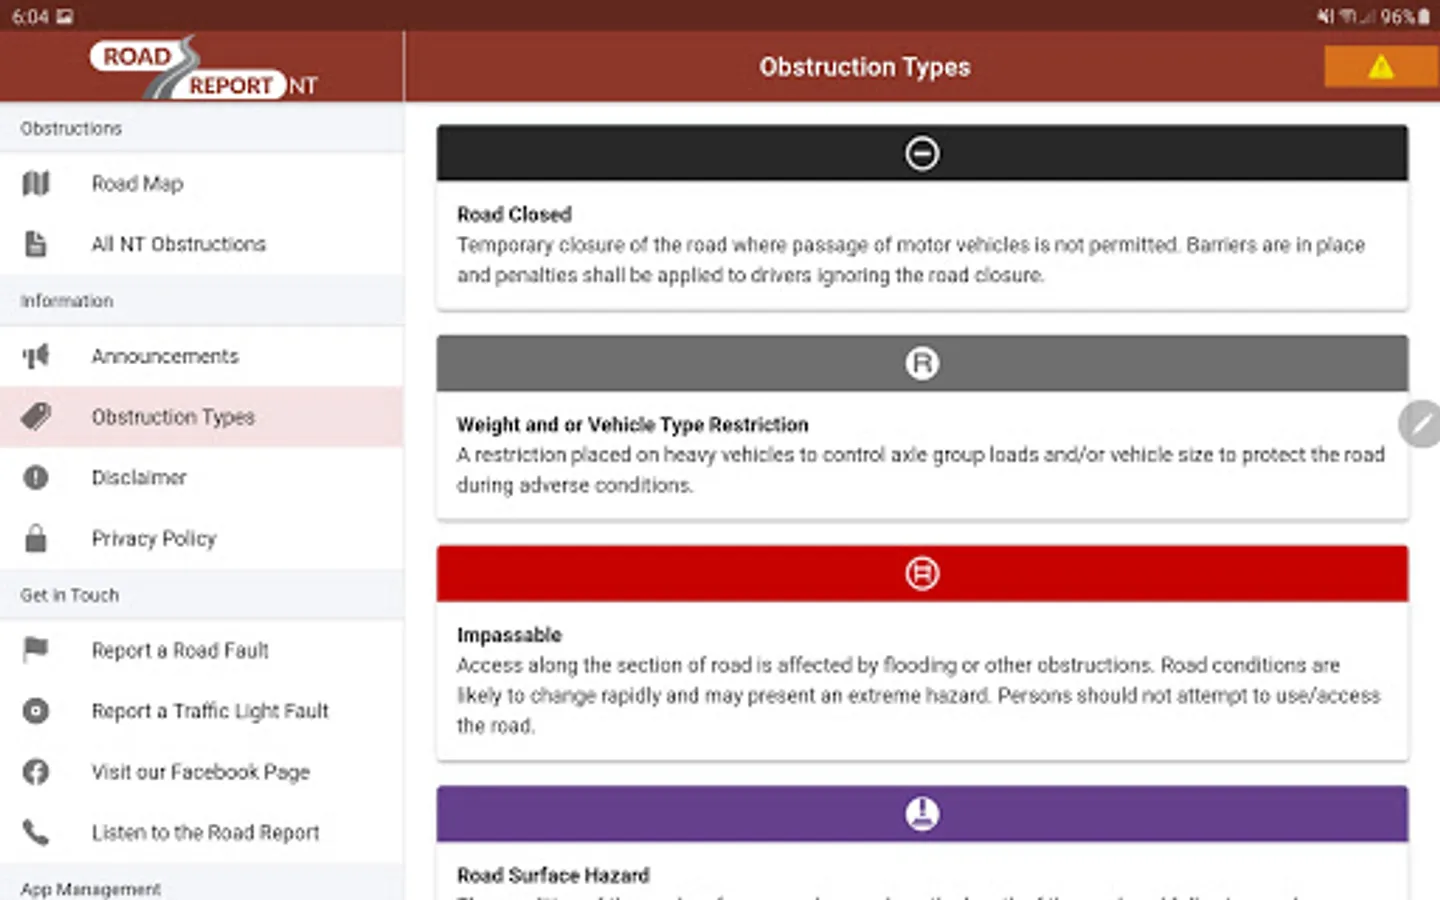Click the Facebook logo icon
1440x900 pixels.
[x=36, y=772]
